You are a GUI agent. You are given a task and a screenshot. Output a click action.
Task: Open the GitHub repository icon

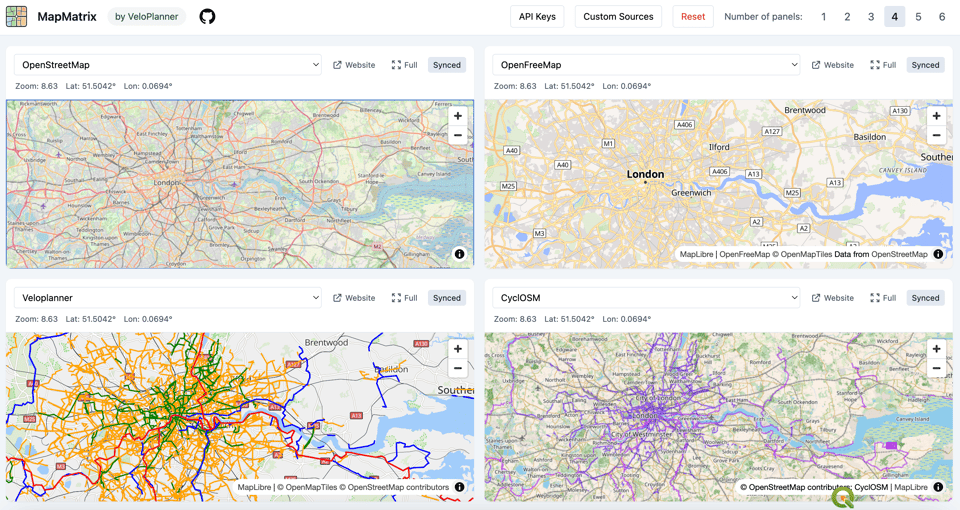pos(207,17)
